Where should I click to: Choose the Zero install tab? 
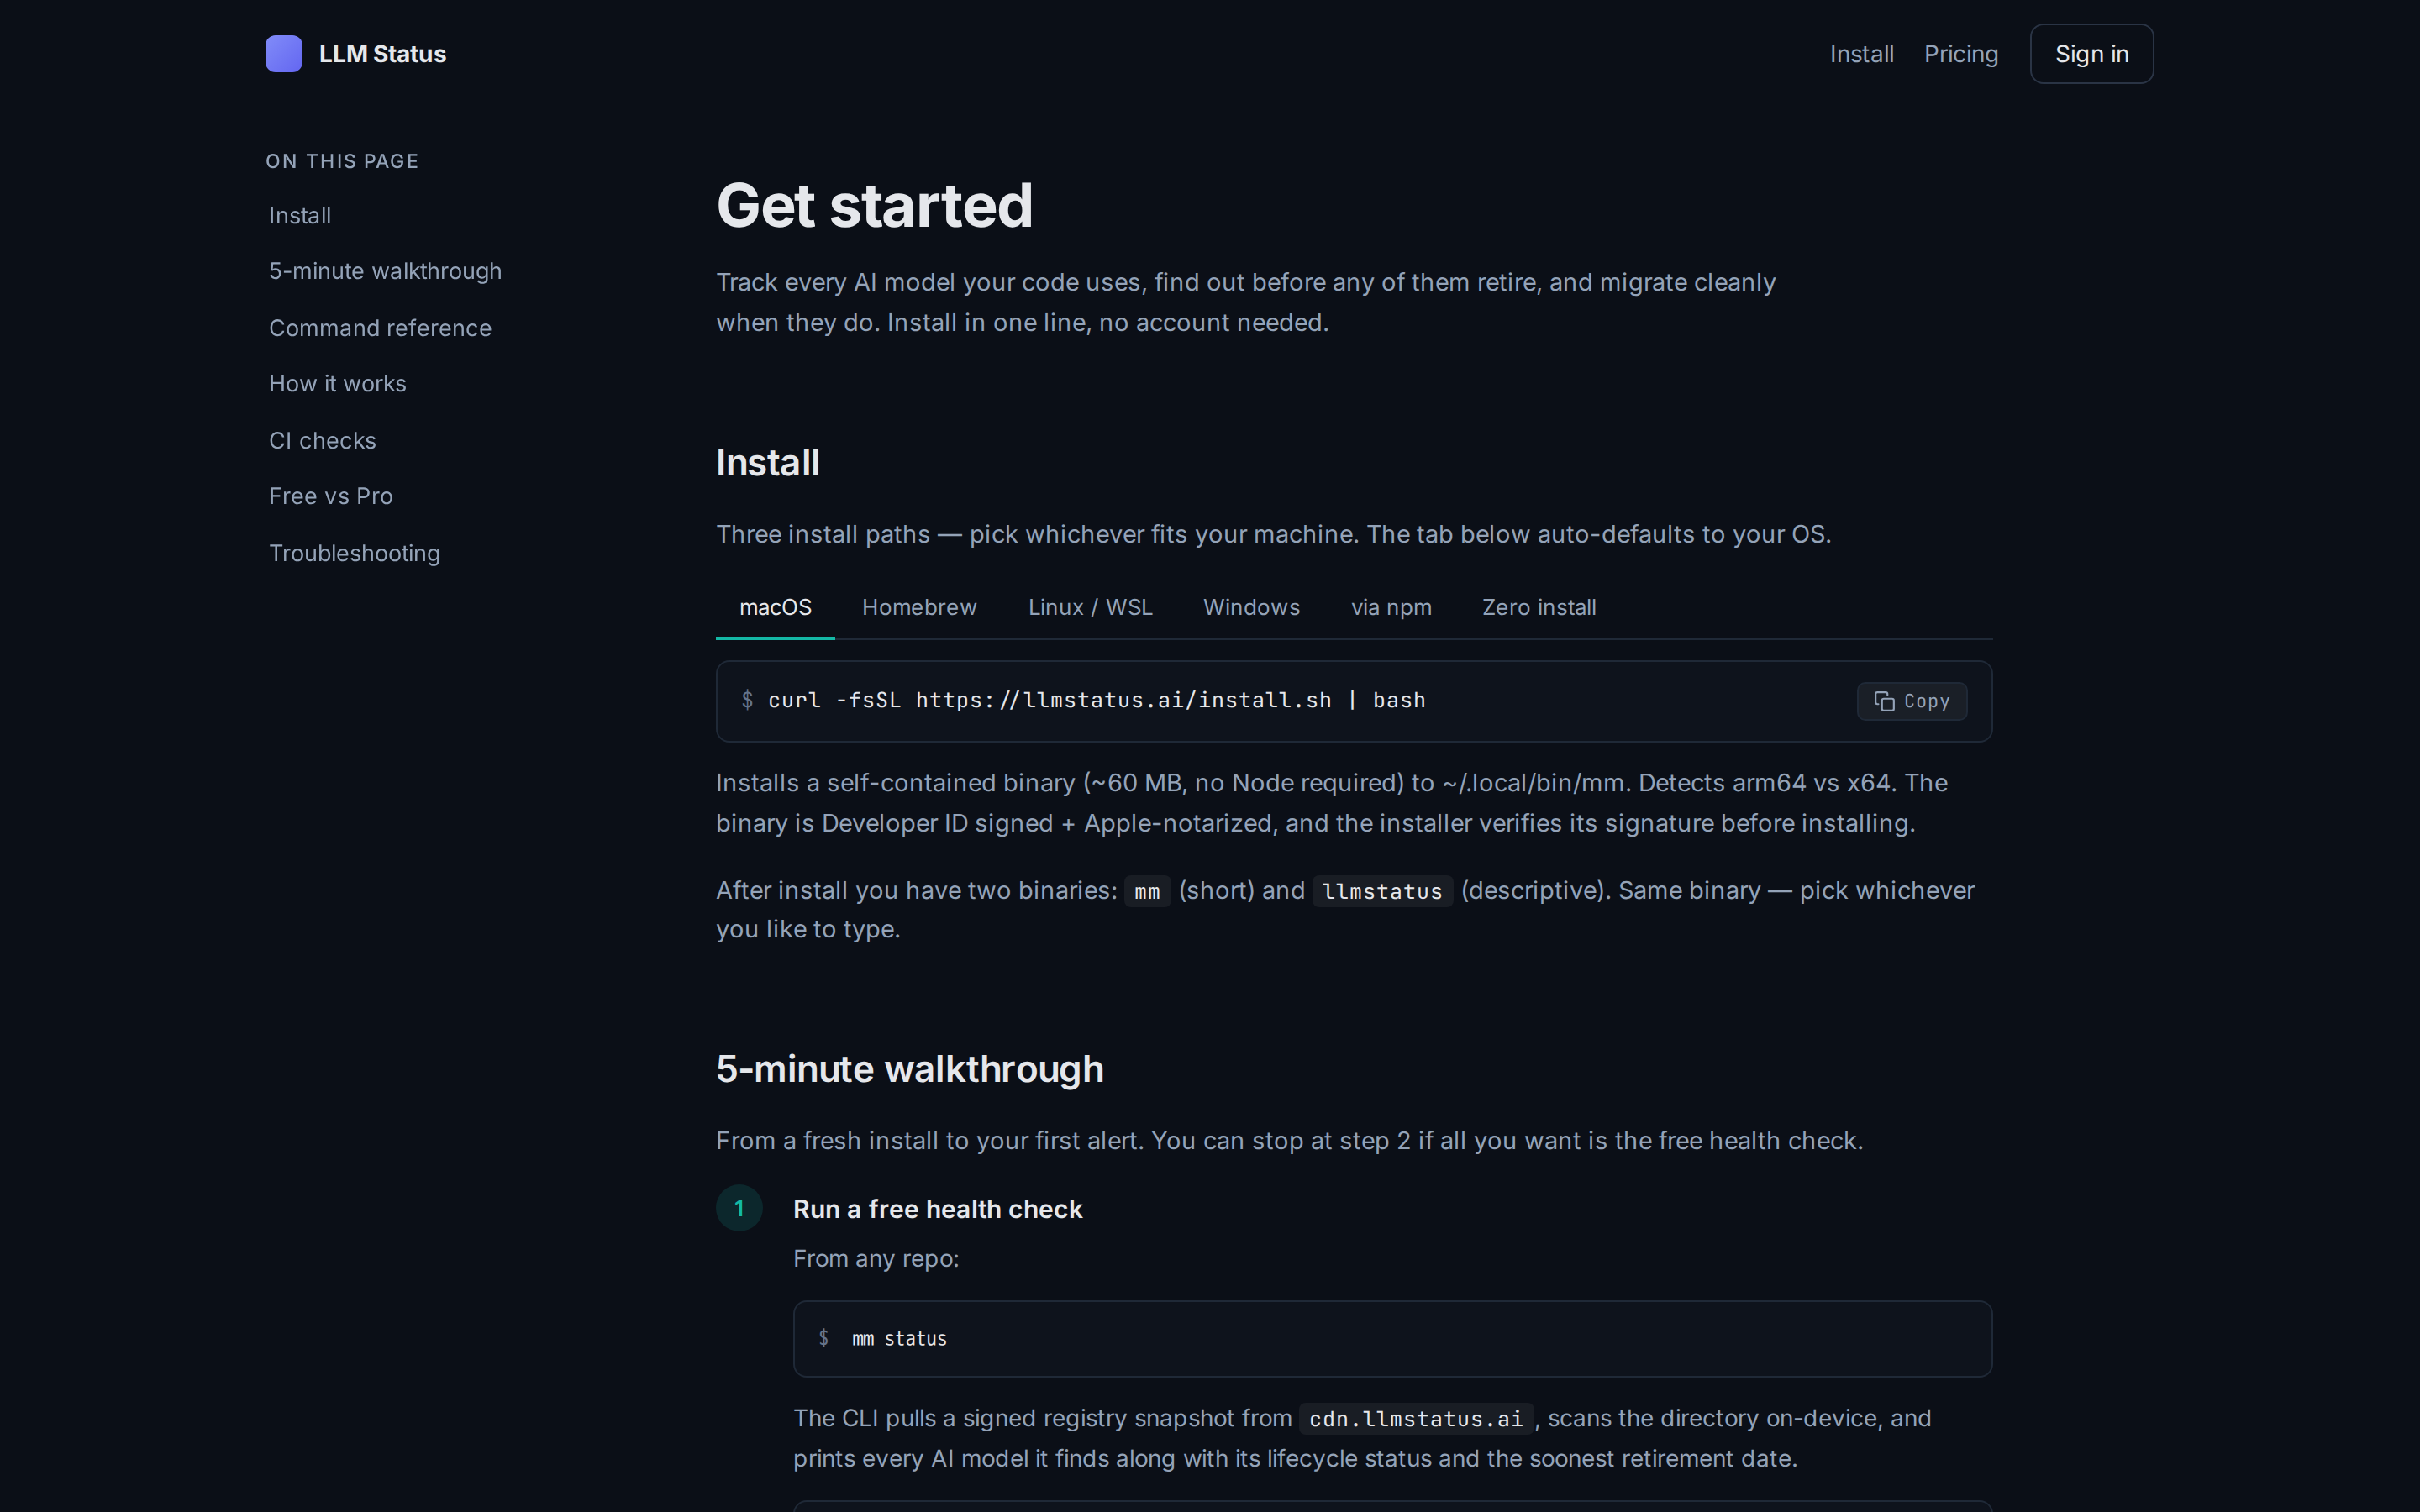click(x=1538, y=608)
